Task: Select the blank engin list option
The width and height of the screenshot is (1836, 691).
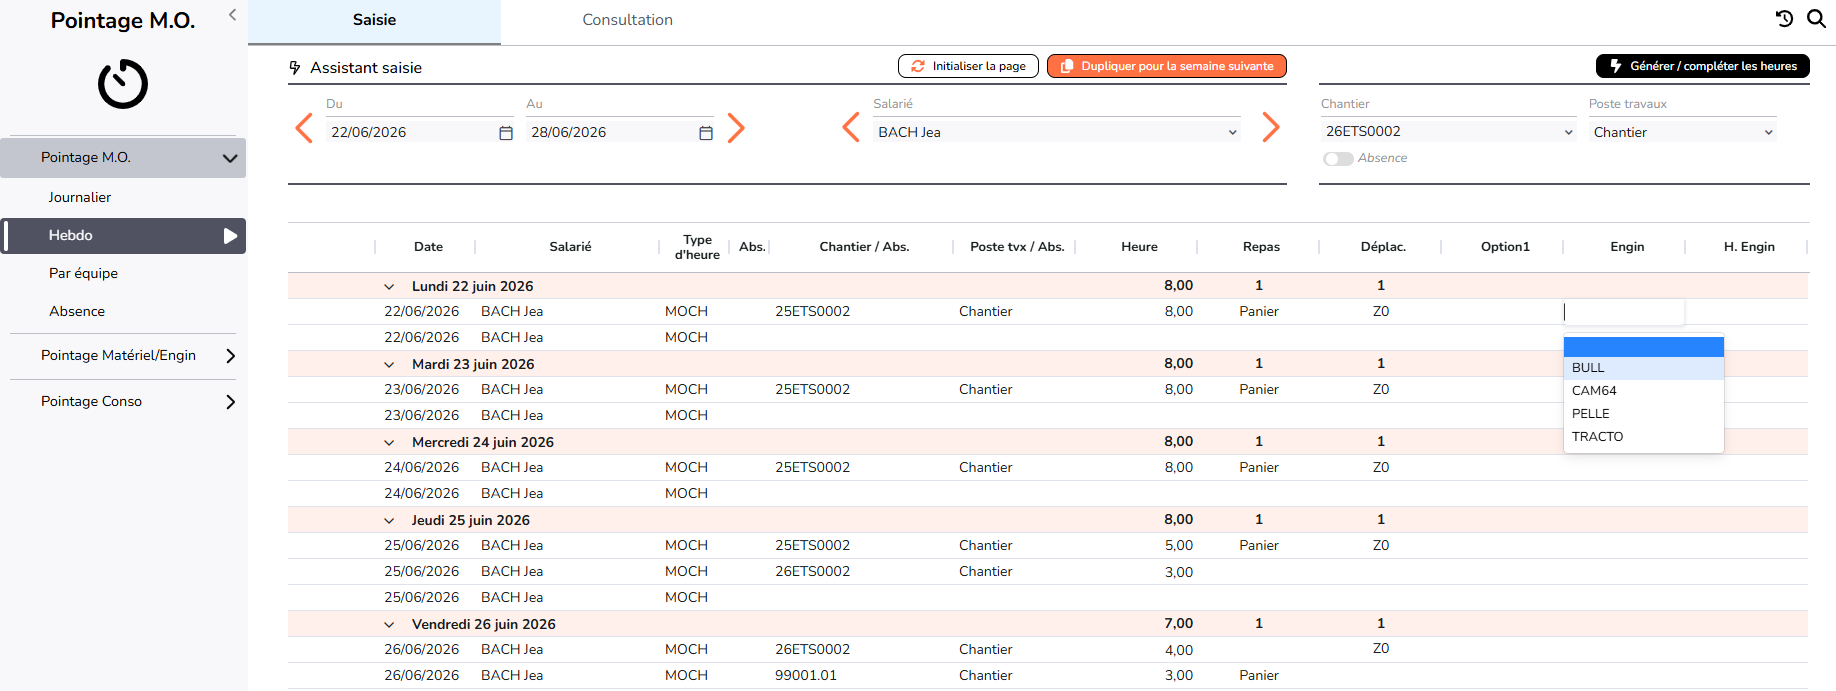Action: click(1643, 347)
